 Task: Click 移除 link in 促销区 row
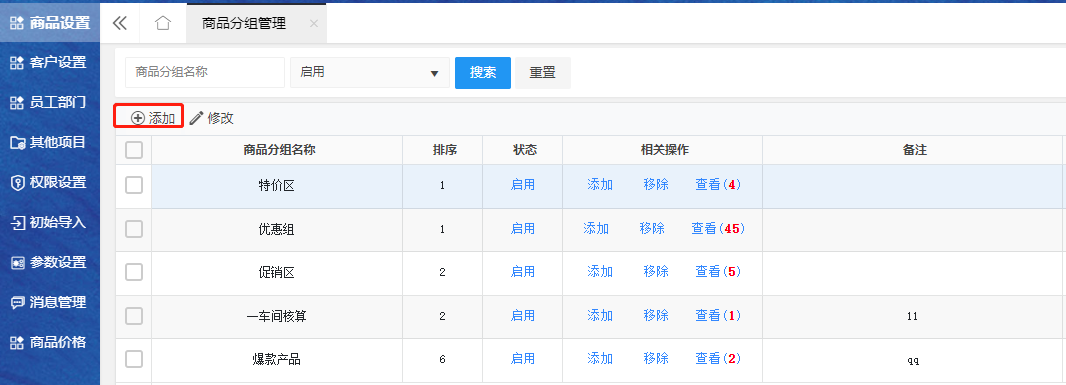pos(656,272)
